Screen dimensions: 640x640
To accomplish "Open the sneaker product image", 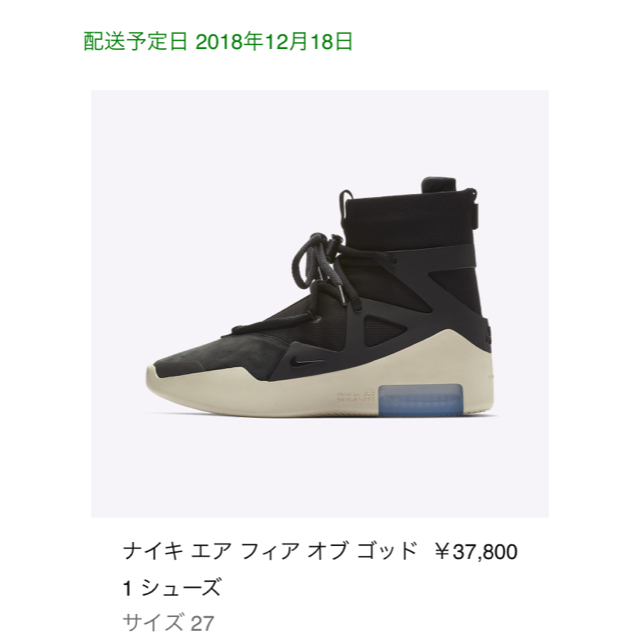I will (x=320, y=303).
